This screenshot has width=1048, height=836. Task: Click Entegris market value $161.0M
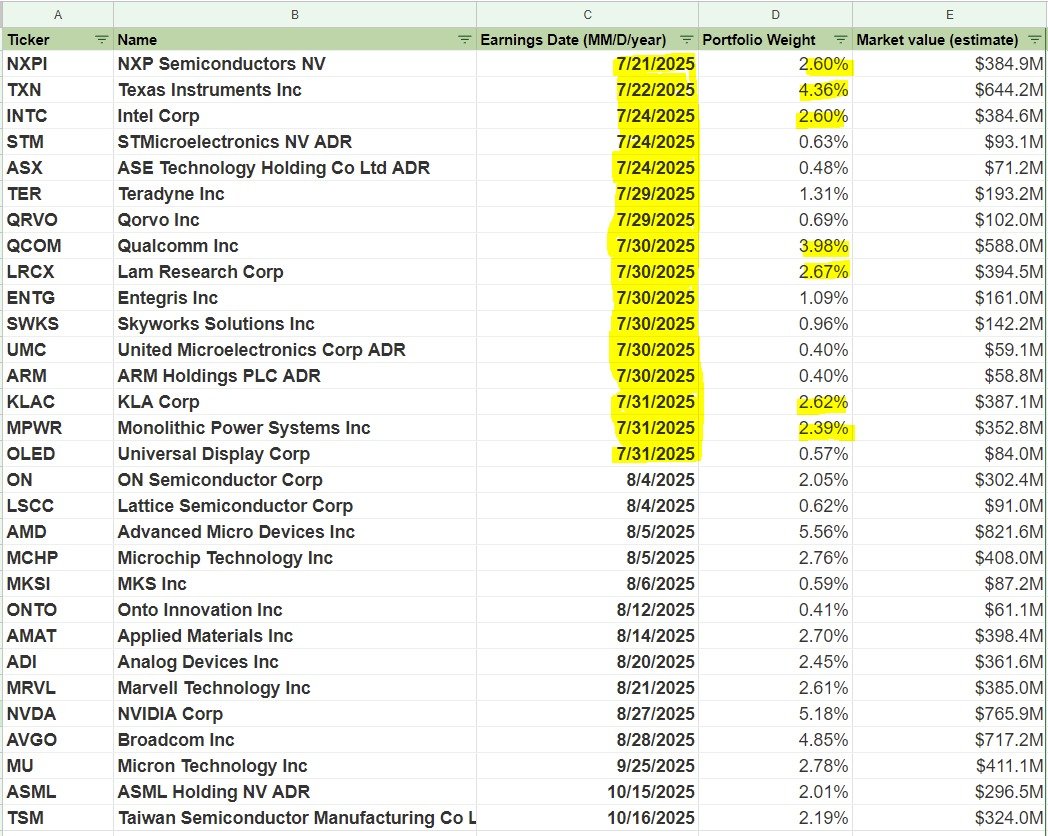point(949,299)
